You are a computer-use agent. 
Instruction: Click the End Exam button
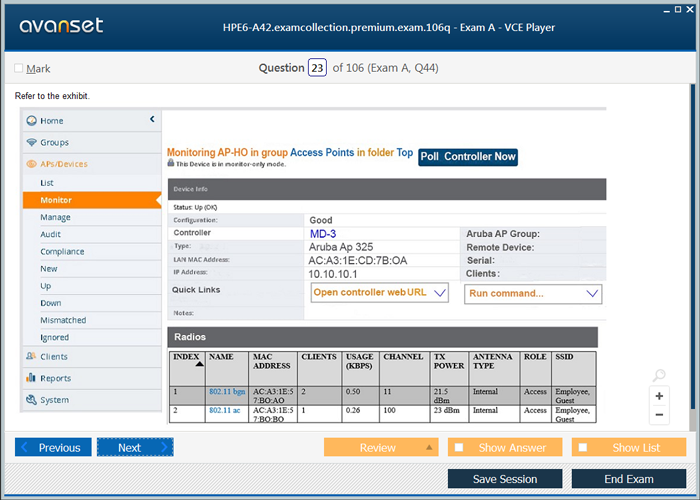pyautogui.click(x=629, y=479)
